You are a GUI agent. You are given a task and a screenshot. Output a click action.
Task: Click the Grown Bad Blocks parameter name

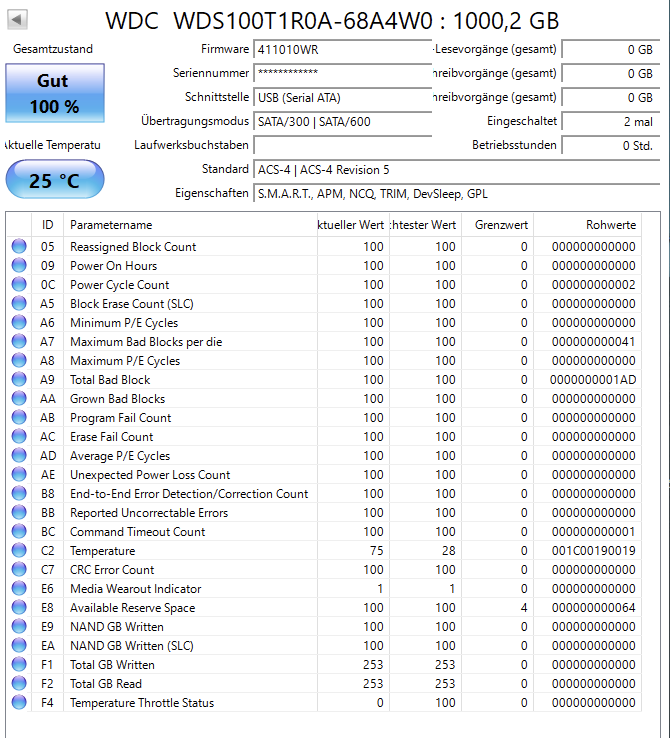tap(117, 399)
